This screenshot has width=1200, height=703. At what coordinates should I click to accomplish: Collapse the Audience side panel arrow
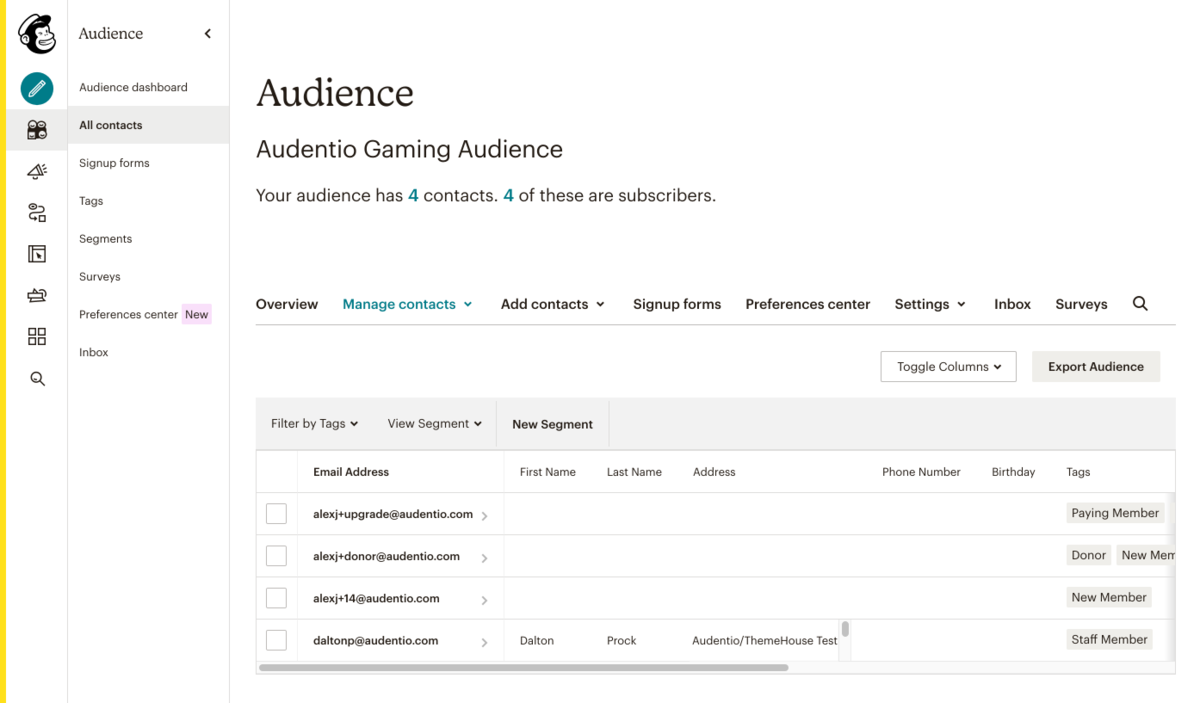[x=208, y=34]
